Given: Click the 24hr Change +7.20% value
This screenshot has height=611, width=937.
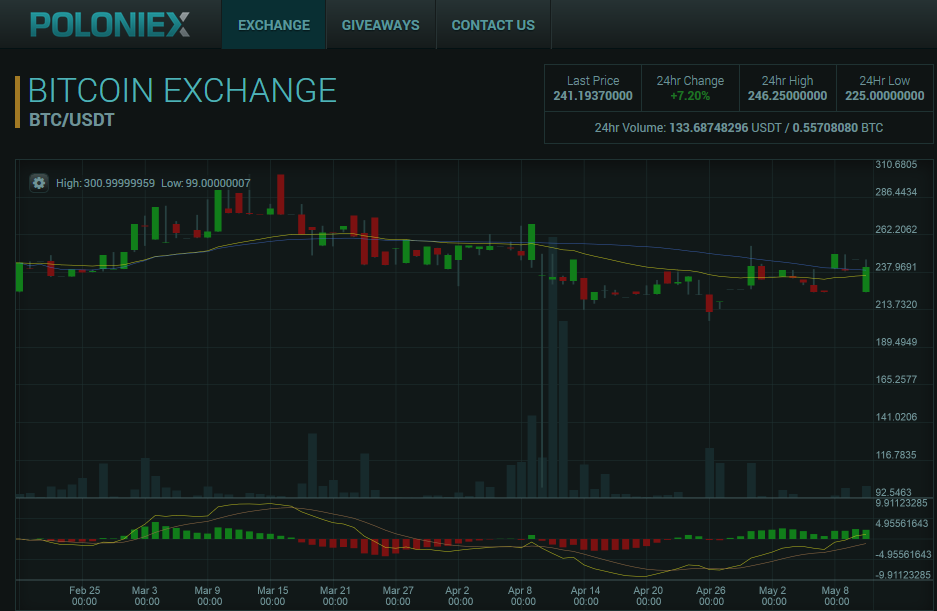Looking at the screenshot, I should [x=690, y=96].
